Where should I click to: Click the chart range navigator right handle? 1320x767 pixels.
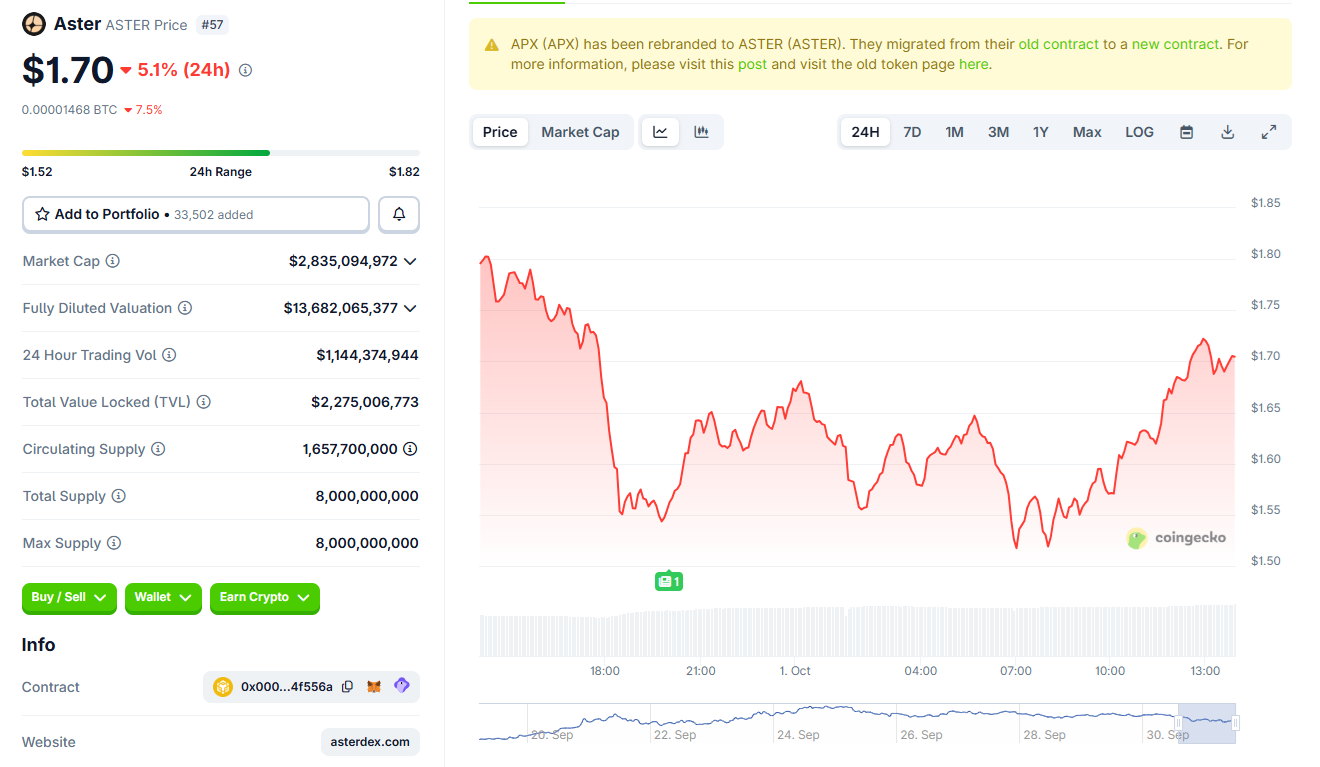(x=1236, y=723)
